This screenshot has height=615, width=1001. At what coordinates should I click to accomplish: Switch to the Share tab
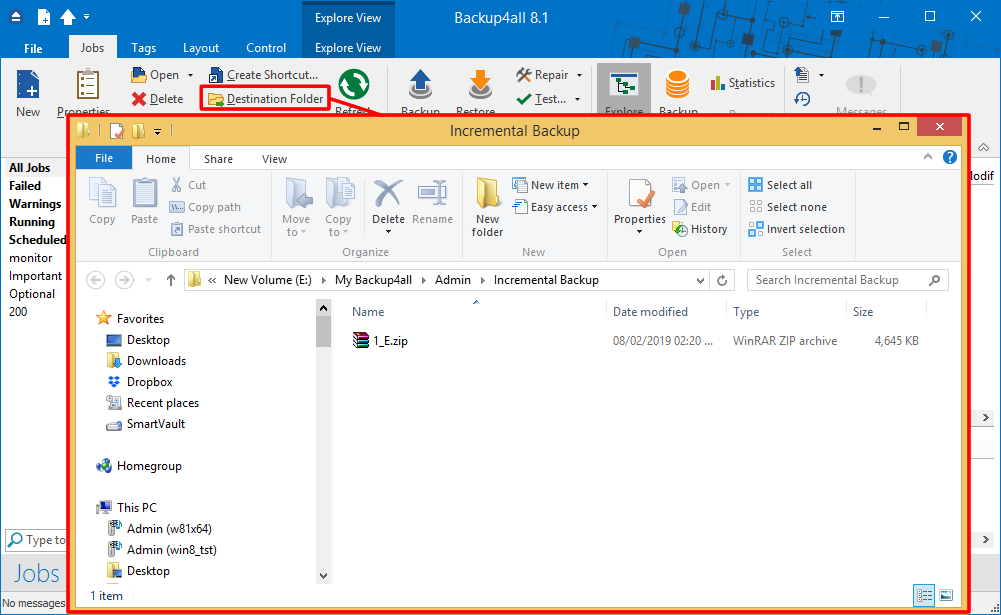[x=217, y=158]
